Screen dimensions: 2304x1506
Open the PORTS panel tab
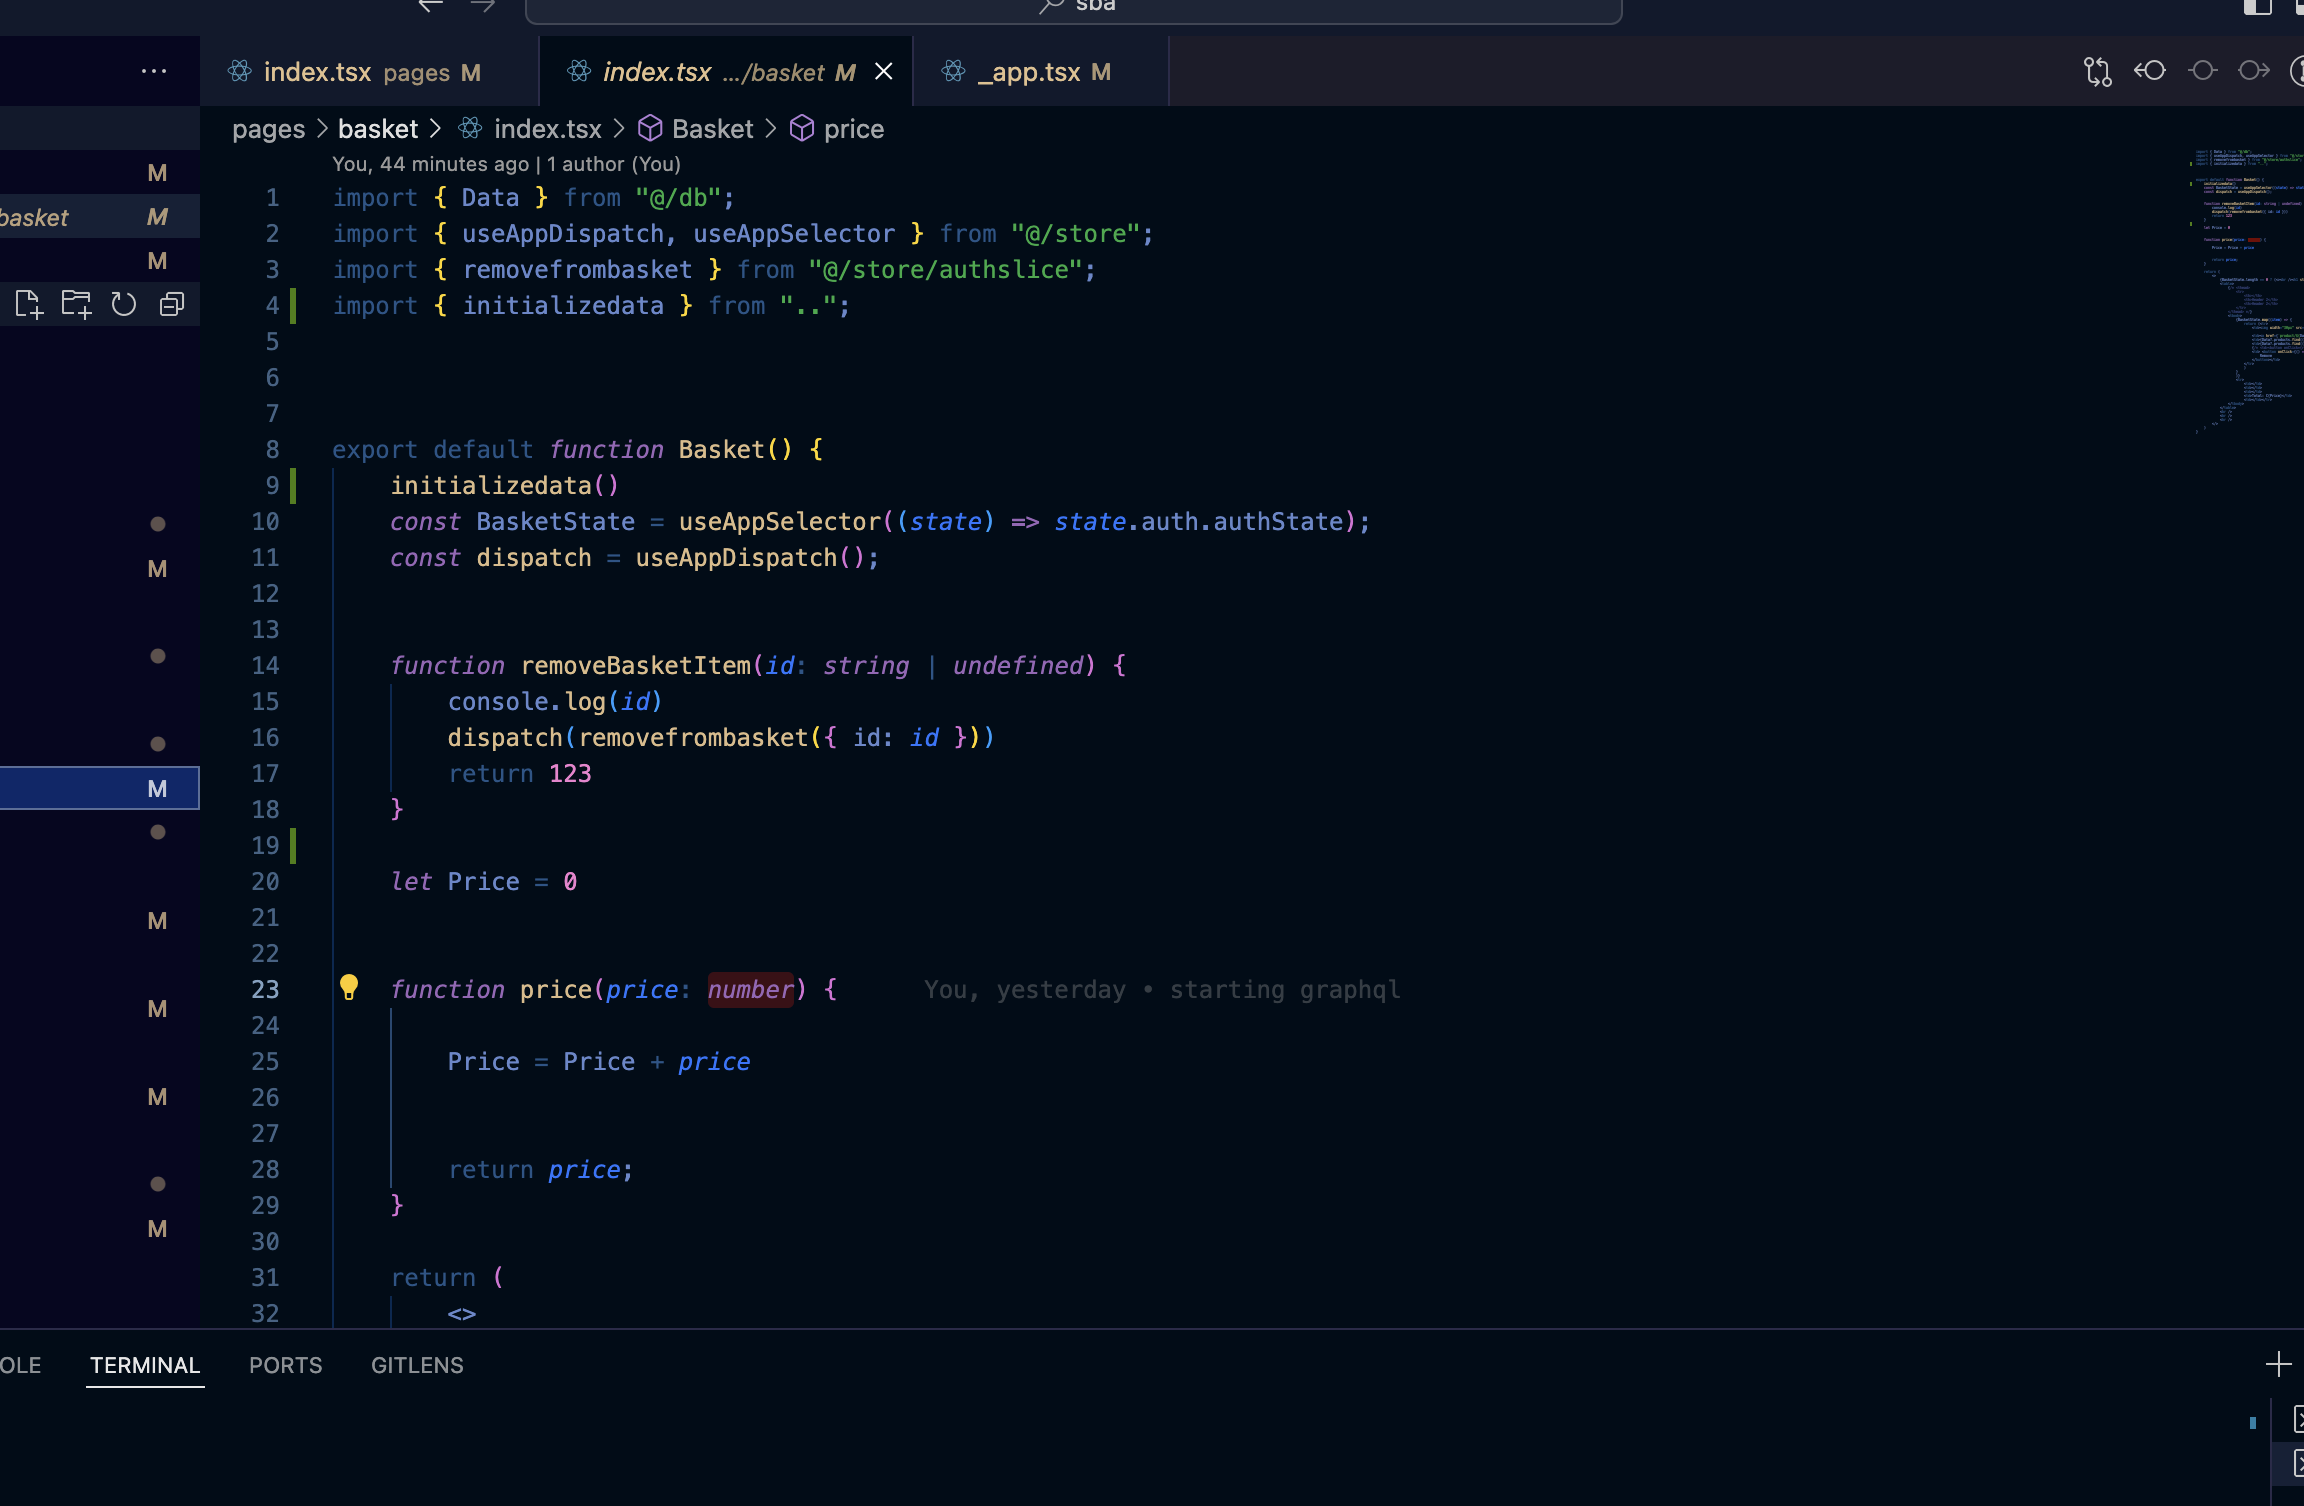coord(285,1365)
